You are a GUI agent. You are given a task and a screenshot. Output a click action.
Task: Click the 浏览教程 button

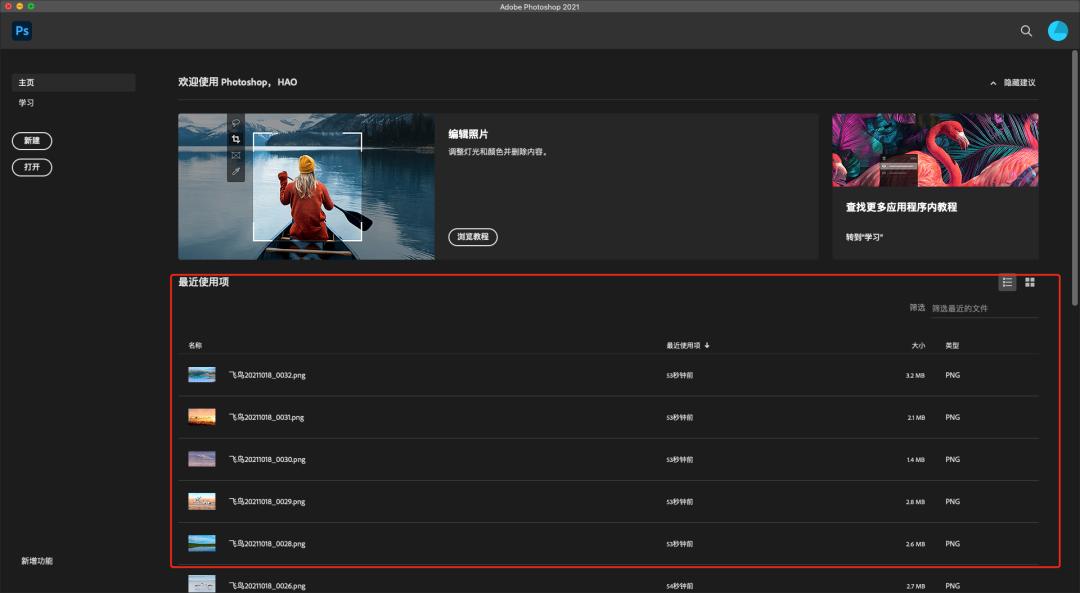472,237
